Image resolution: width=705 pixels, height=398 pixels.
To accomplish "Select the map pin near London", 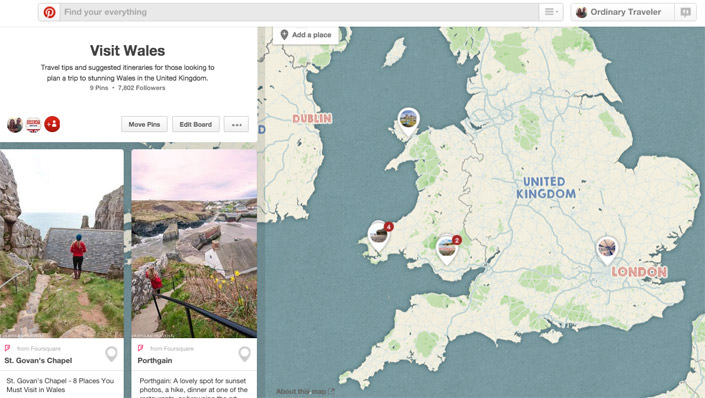I will (x=607, y=250).
